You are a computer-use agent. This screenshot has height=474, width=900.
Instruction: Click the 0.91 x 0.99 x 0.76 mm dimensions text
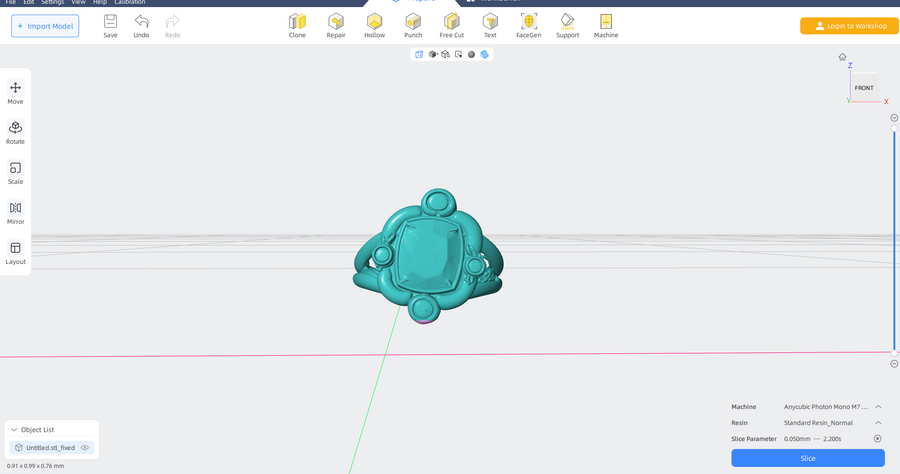[x=36, y=466]
